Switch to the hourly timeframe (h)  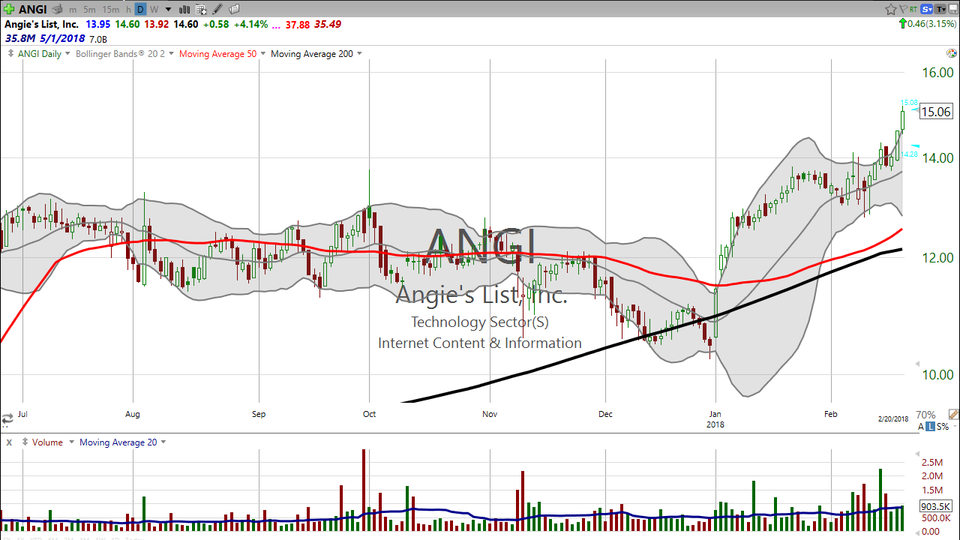point(129,10)
